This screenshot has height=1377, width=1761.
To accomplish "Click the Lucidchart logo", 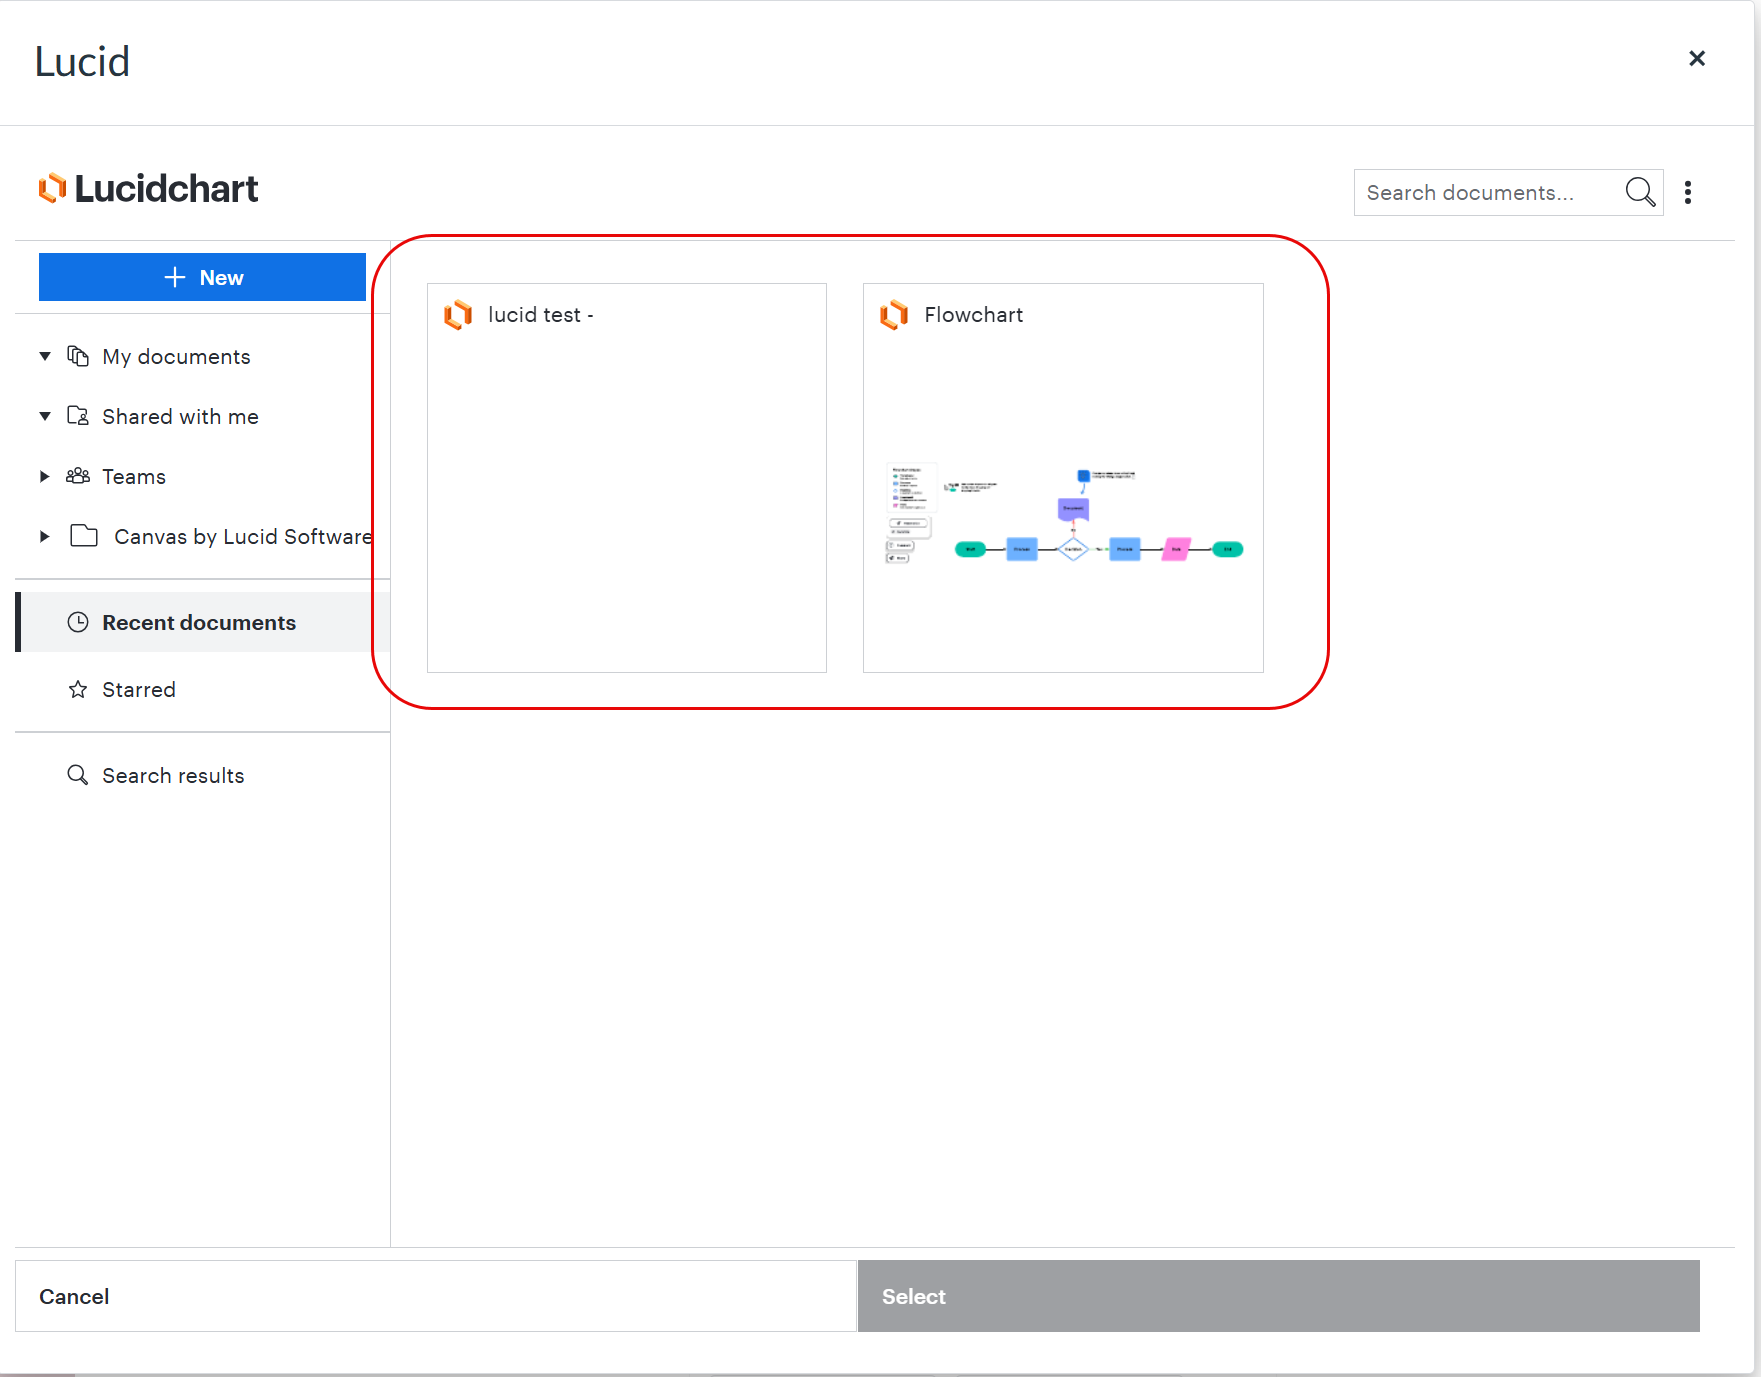I will [x=148, y=188].
